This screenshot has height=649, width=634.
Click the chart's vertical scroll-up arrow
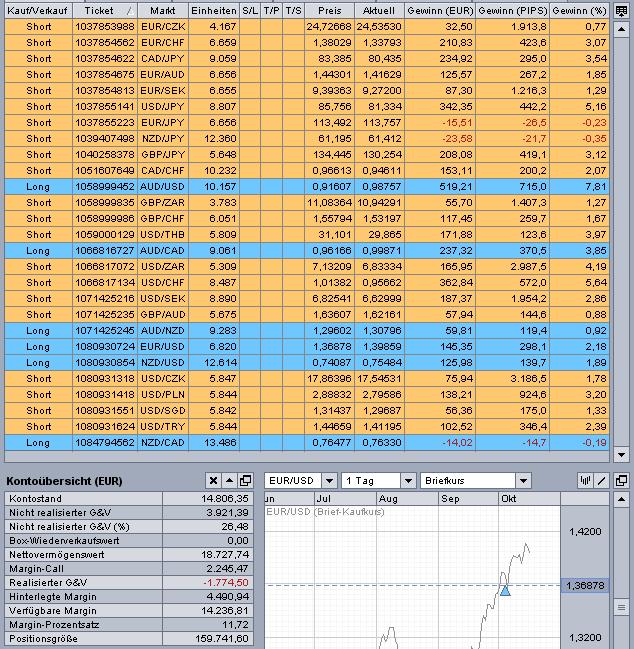(x=621, y=499)
